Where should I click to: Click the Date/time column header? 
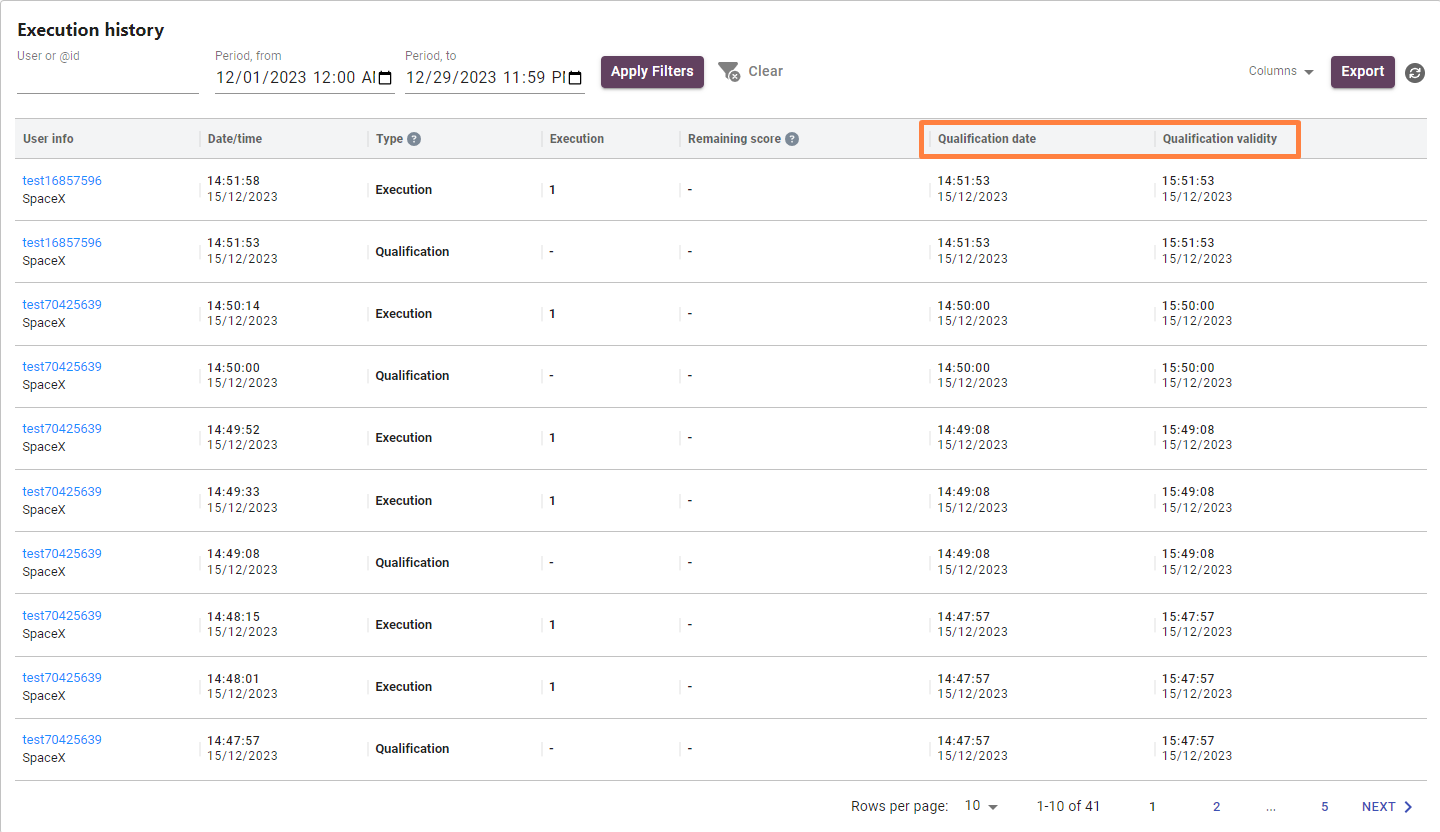click(x=235, y=139)
